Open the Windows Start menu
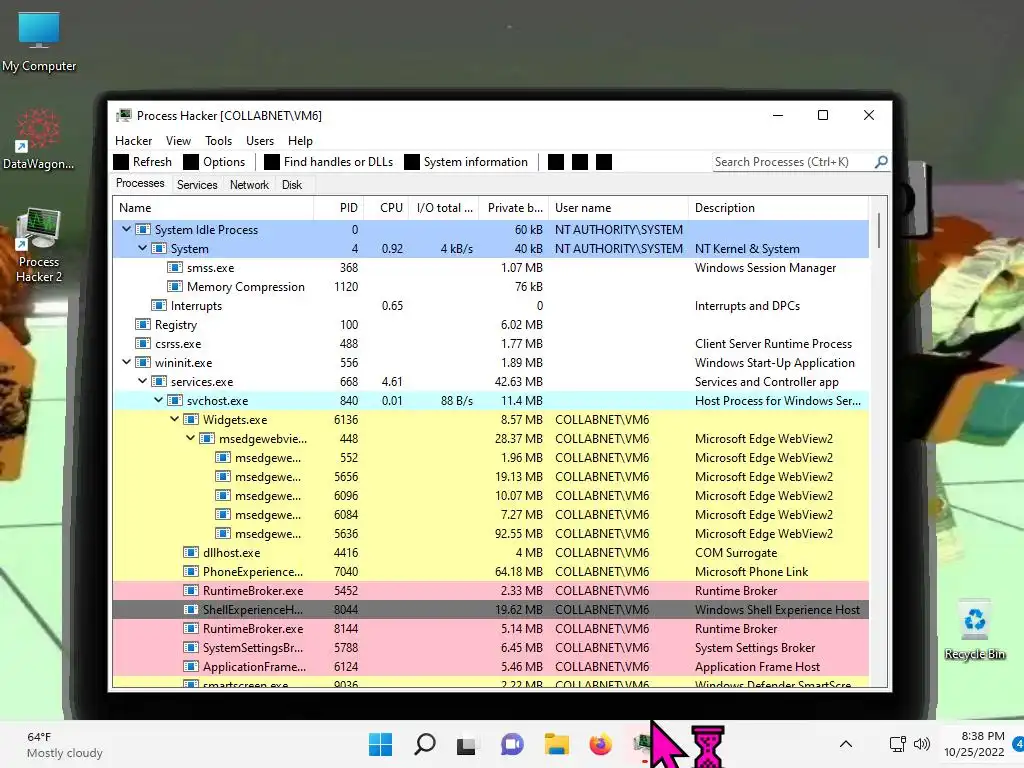The height and width of the screenshot is (768, 1024). (380, 744)
